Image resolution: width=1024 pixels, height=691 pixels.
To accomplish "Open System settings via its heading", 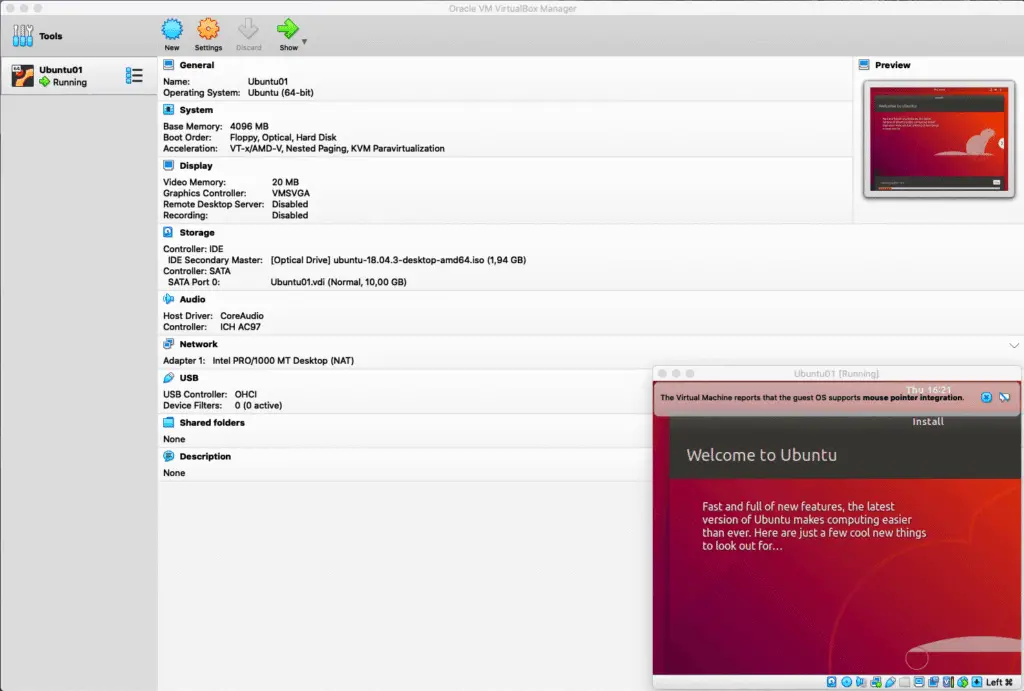I will coord(196,110).
